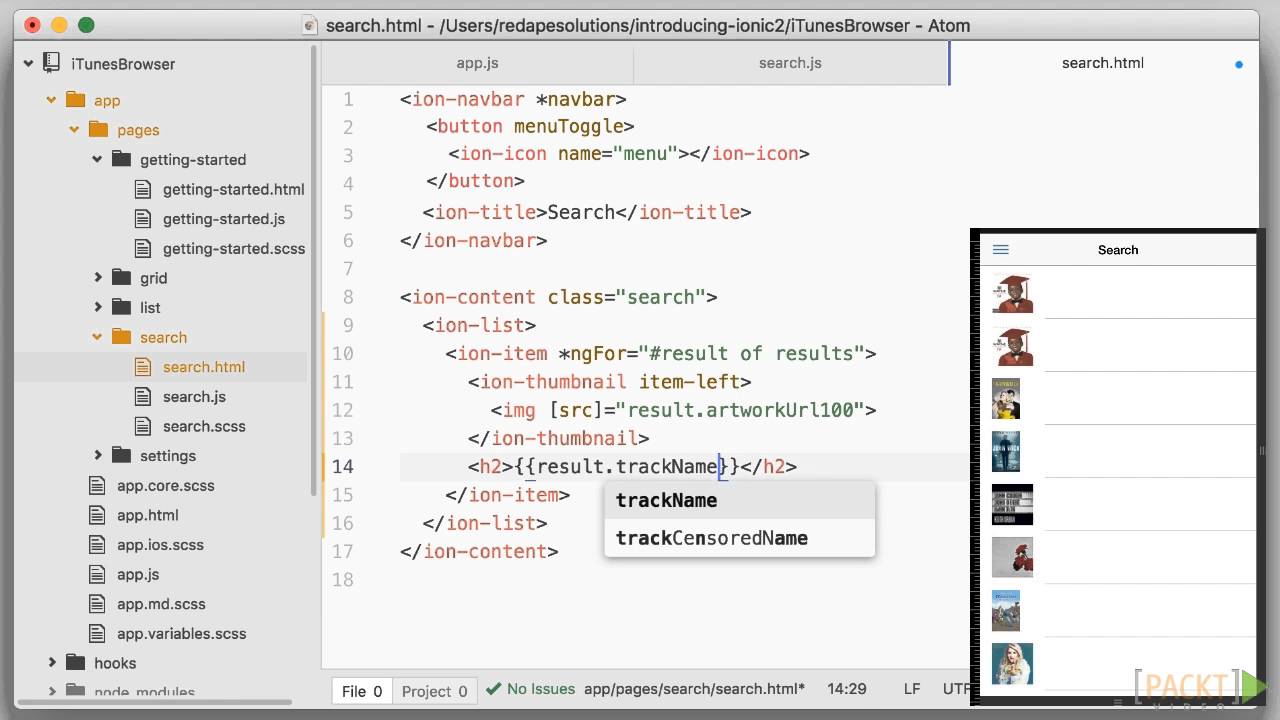Click the search folder icon
This screenshot has height=720, width=1280.
click(122, 336)
